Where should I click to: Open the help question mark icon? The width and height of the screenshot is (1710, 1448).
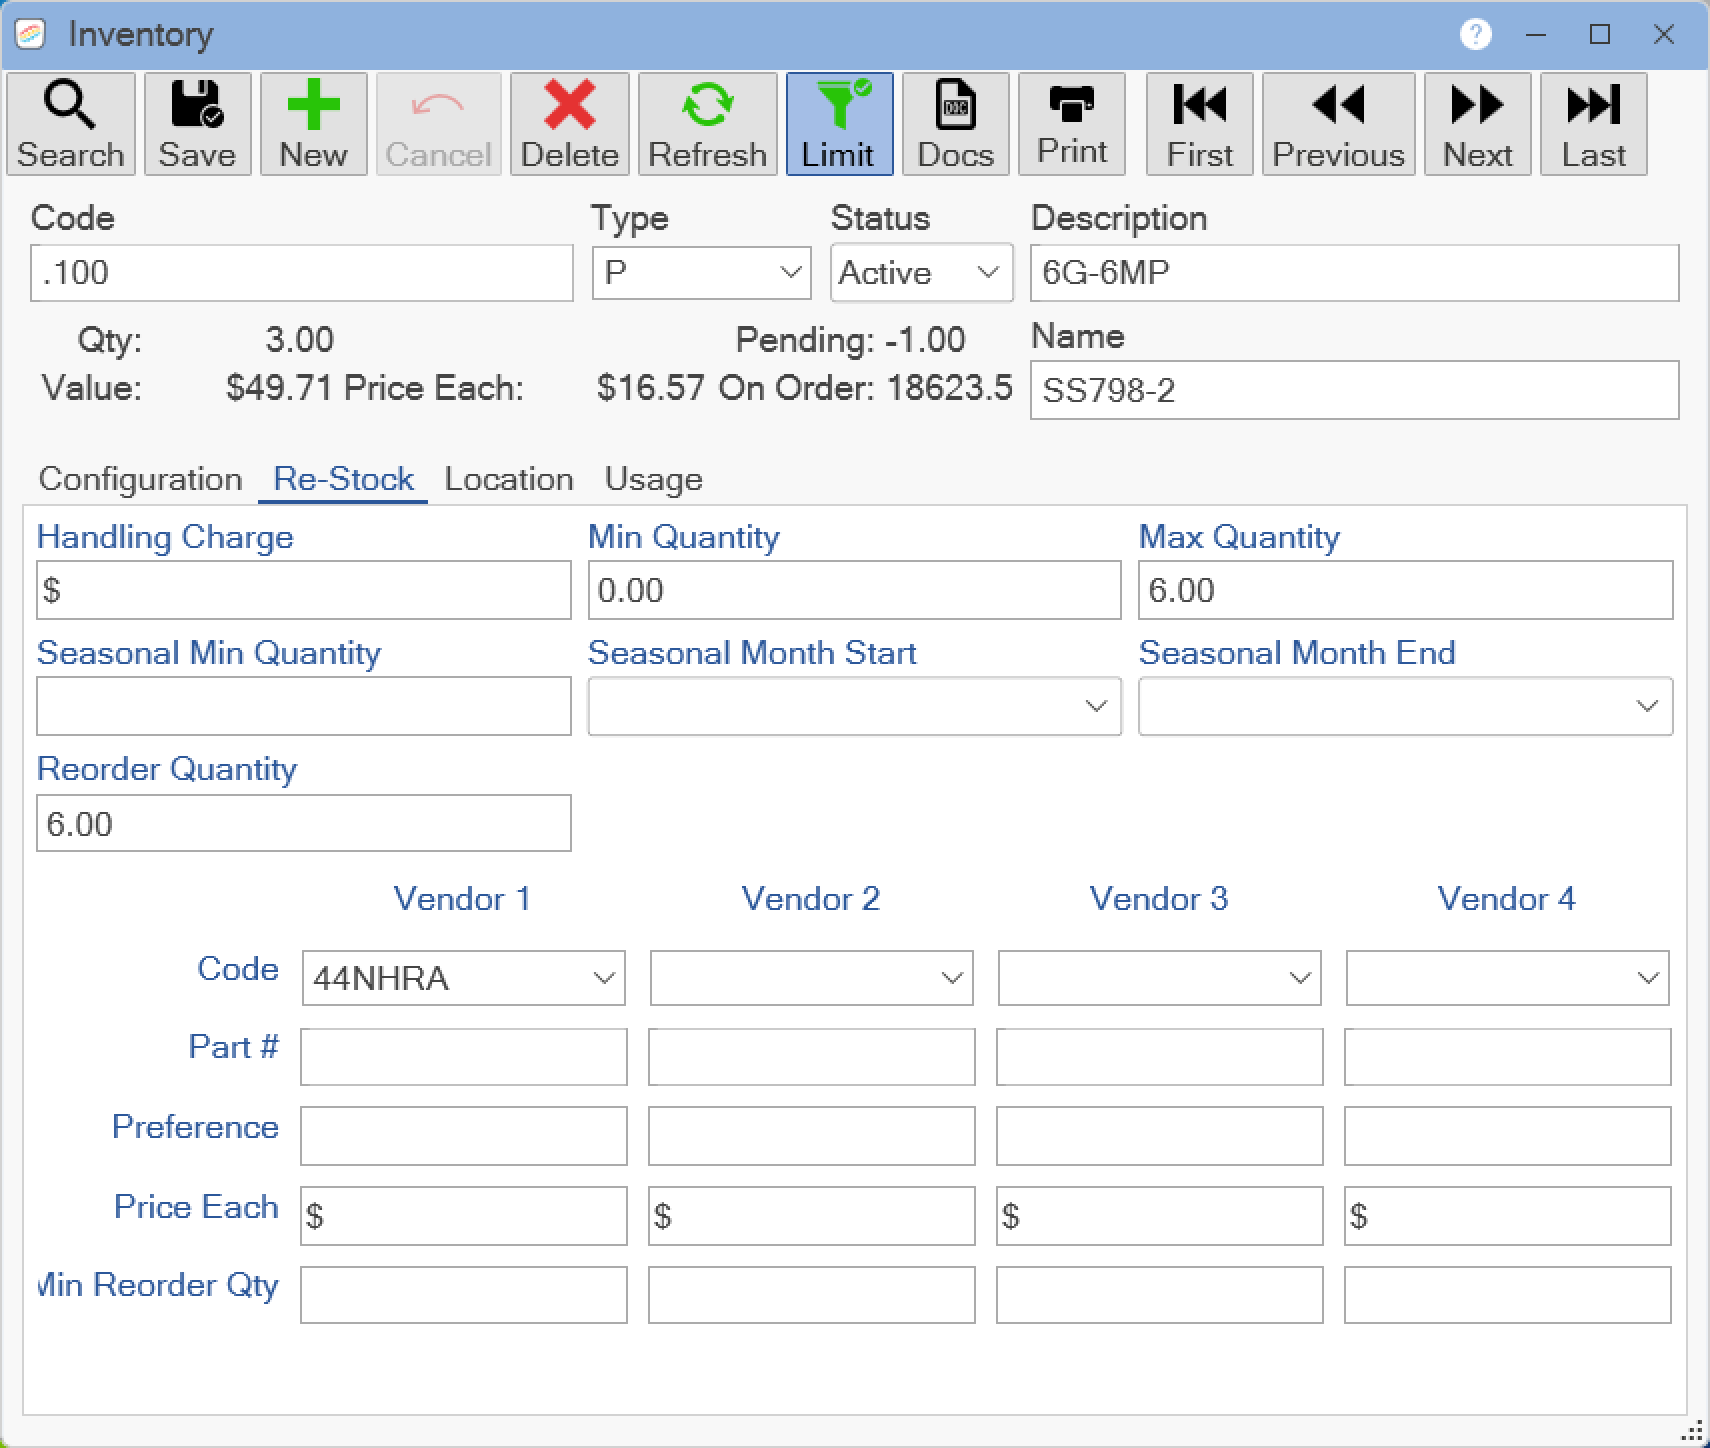(1475, 34)
